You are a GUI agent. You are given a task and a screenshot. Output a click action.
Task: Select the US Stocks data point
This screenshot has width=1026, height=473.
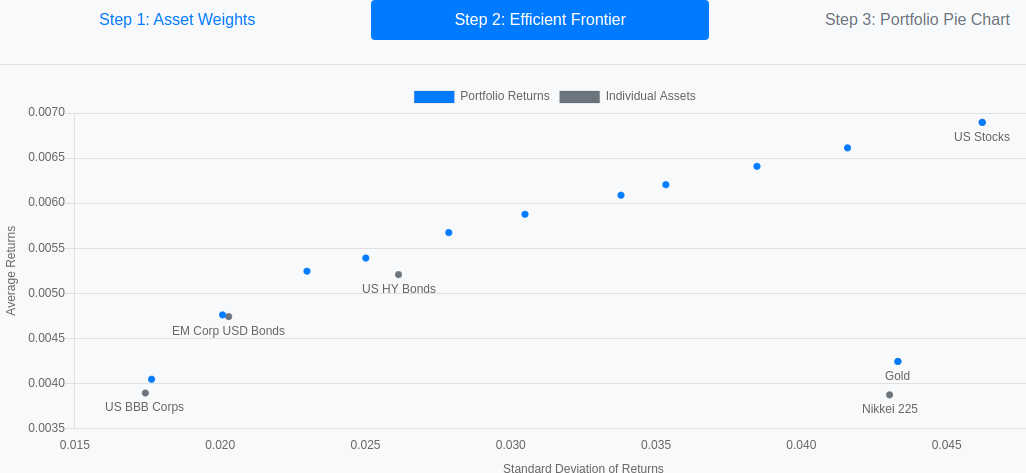tap(982, 122)
